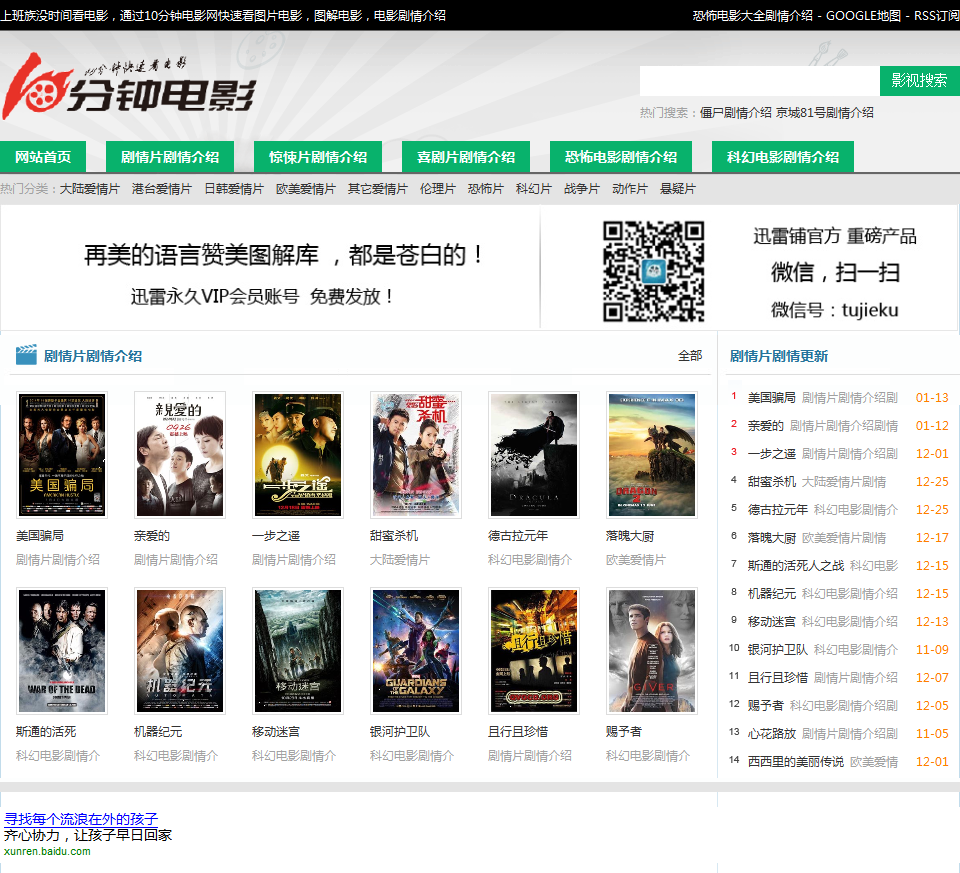This screenshot has height=873, width=960.
Task: Open the 网站首页 navigation tab
Action: tap(43, 157)
